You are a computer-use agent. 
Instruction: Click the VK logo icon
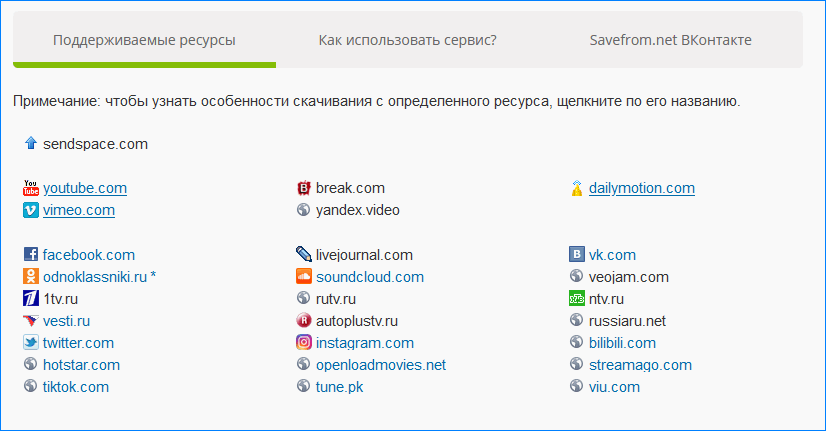(x=577, y=254)
